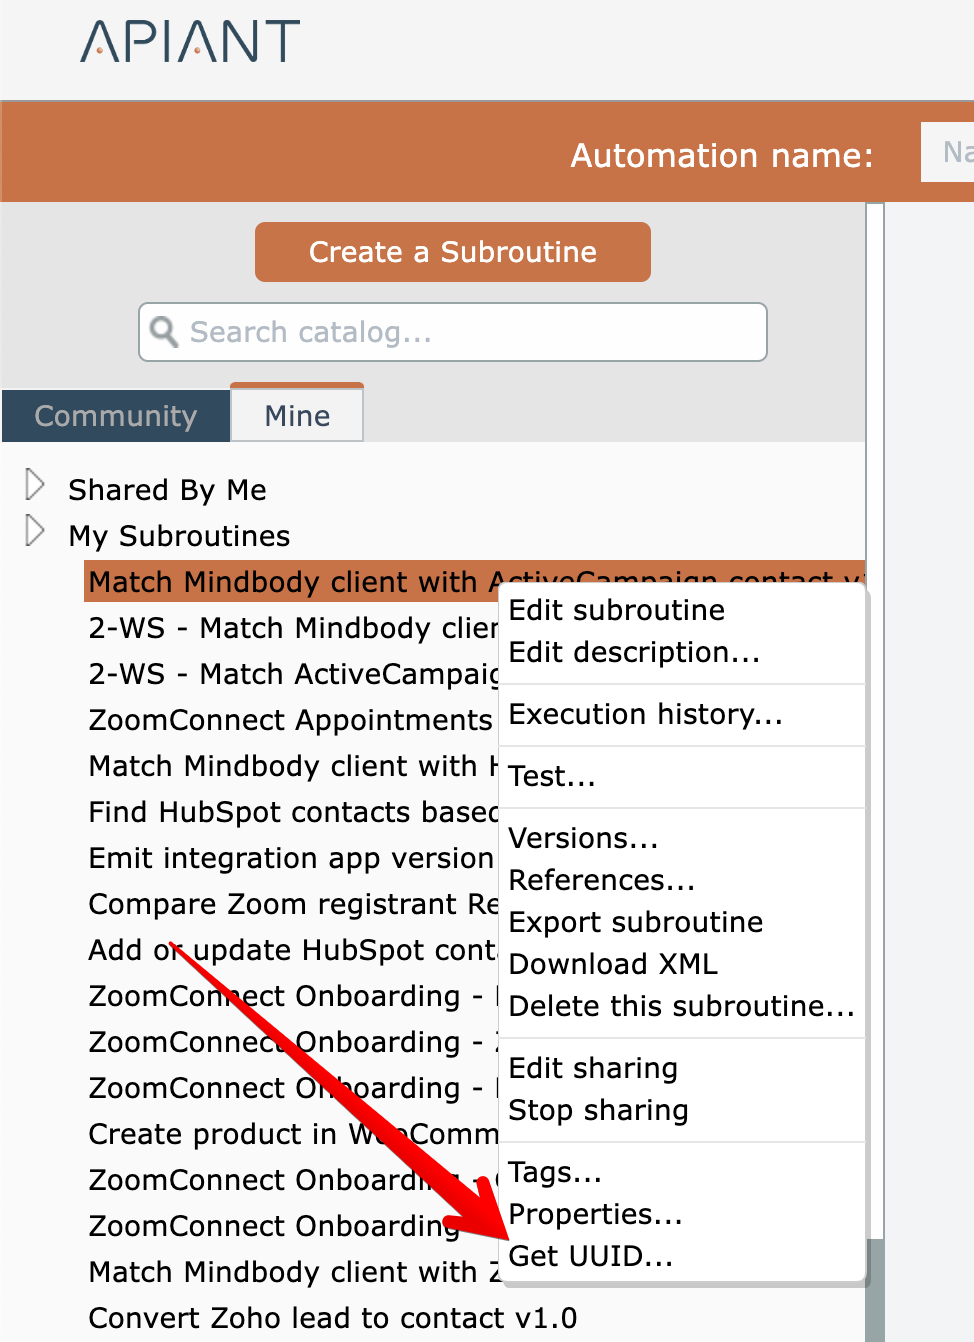974x1342 pixels.
Task: Choose Get UUID from context menu
Action: click(x=590, y=1256)
